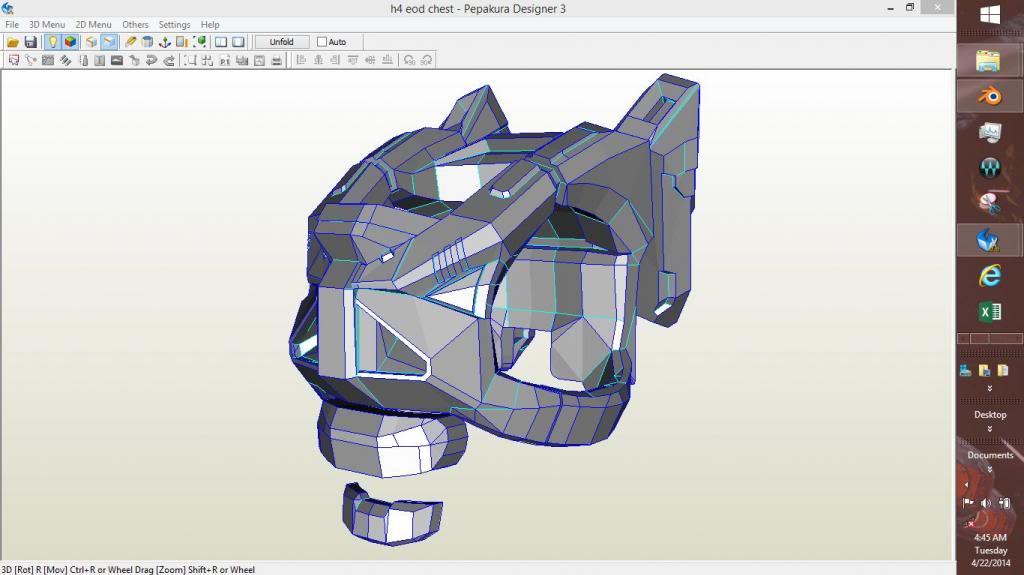Toggle the show edges paper icon

(x=108, y=42)
